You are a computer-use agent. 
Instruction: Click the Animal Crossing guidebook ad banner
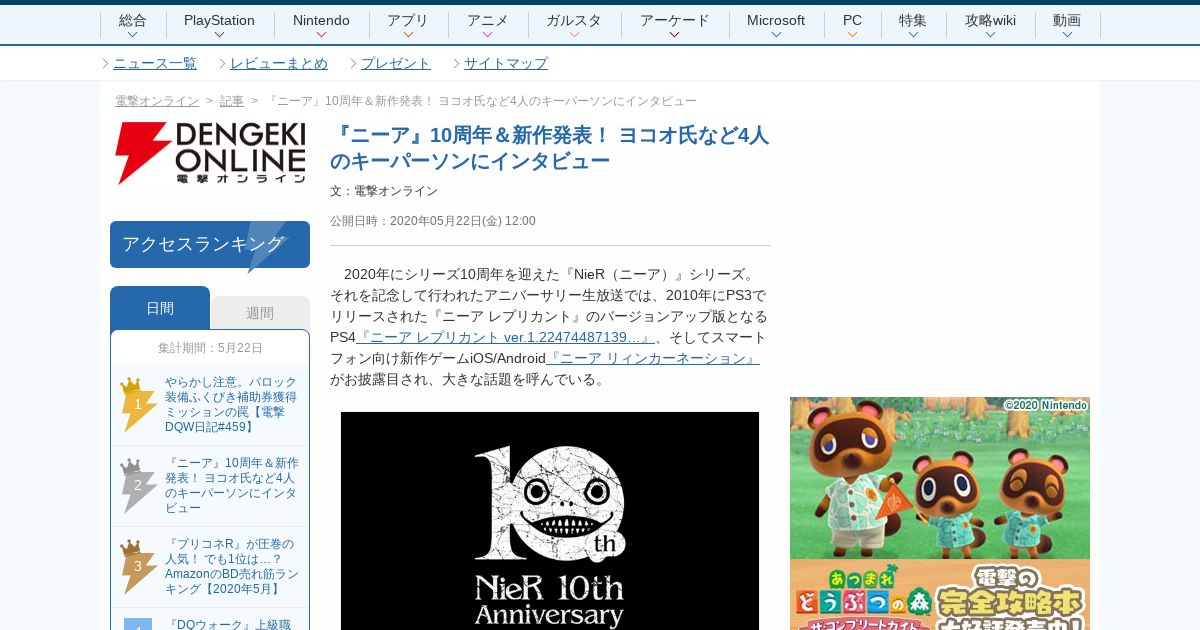pyautogui.click(x=940, y=513)
